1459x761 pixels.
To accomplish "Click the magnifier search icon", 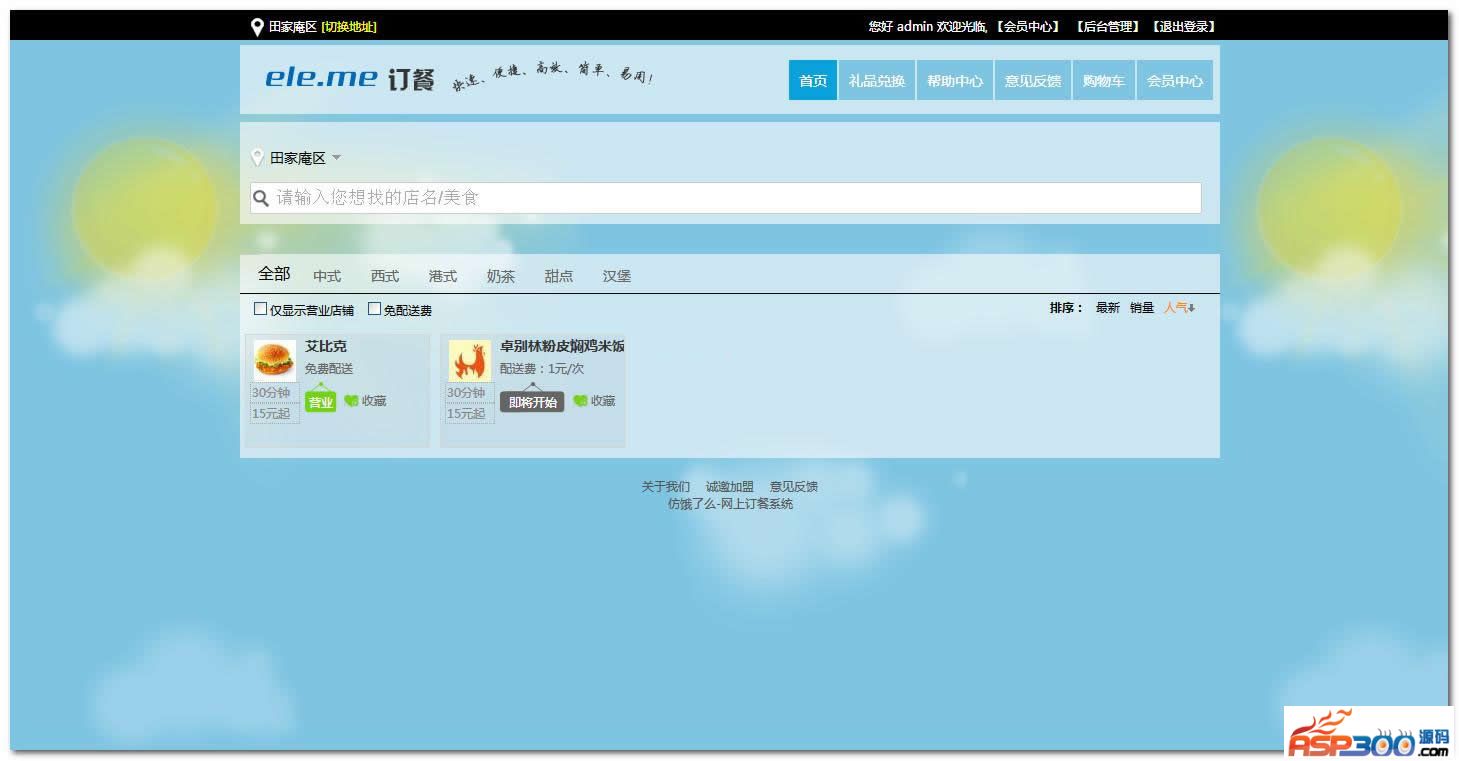I will pyautogui.click(x=261, y=198).
